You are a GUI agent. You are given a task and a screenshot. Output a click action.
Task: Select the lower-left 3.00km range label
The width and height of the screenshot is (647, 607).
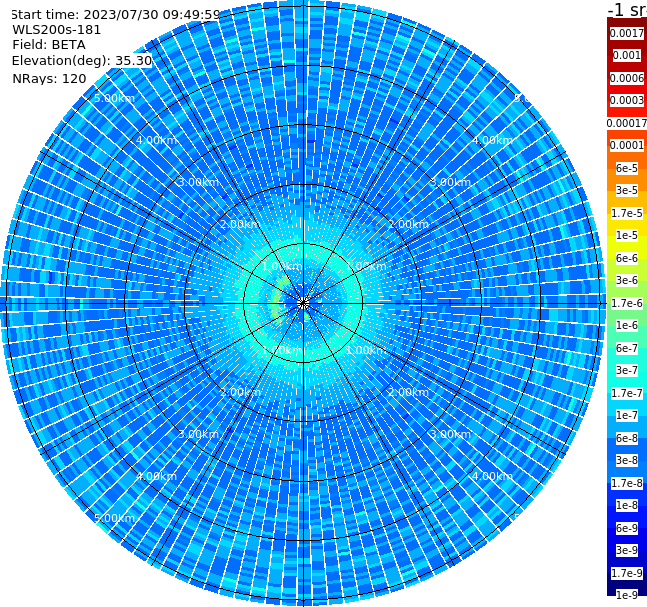(198, 434)
